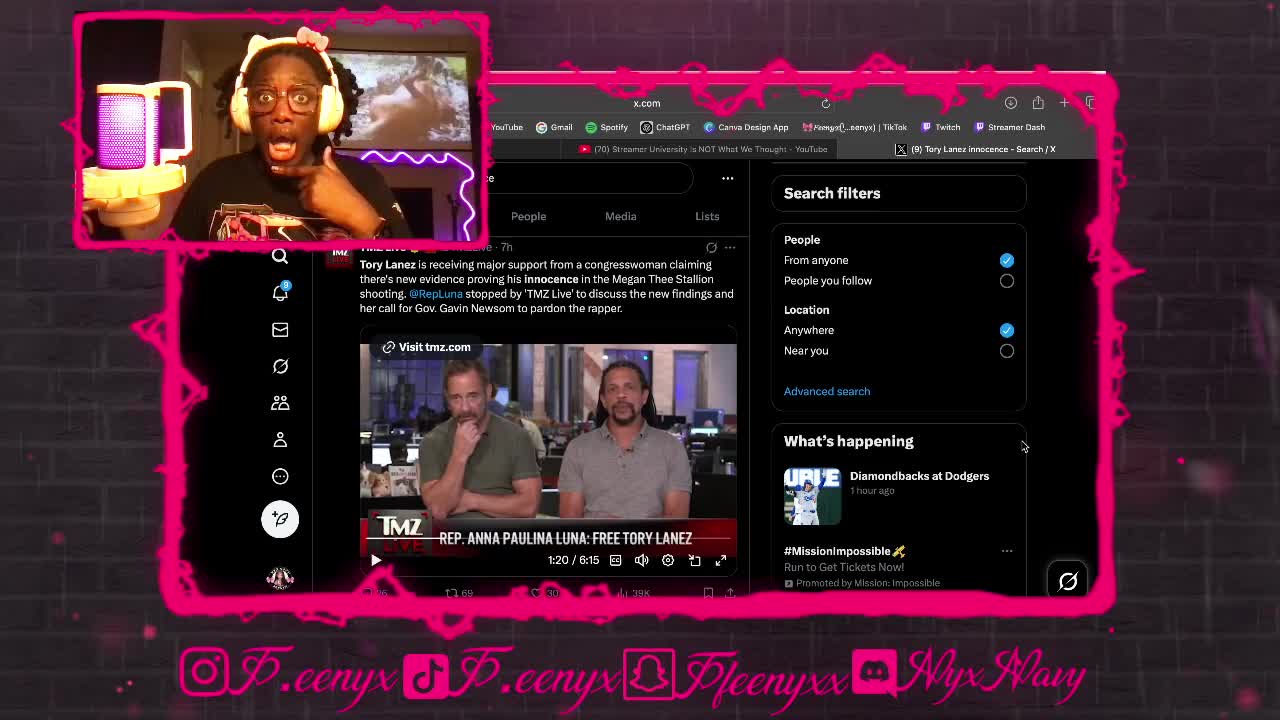1280x720 pixels.
Task: Open Communities icon in X sidebar
Action: click(x=280, y=403)
